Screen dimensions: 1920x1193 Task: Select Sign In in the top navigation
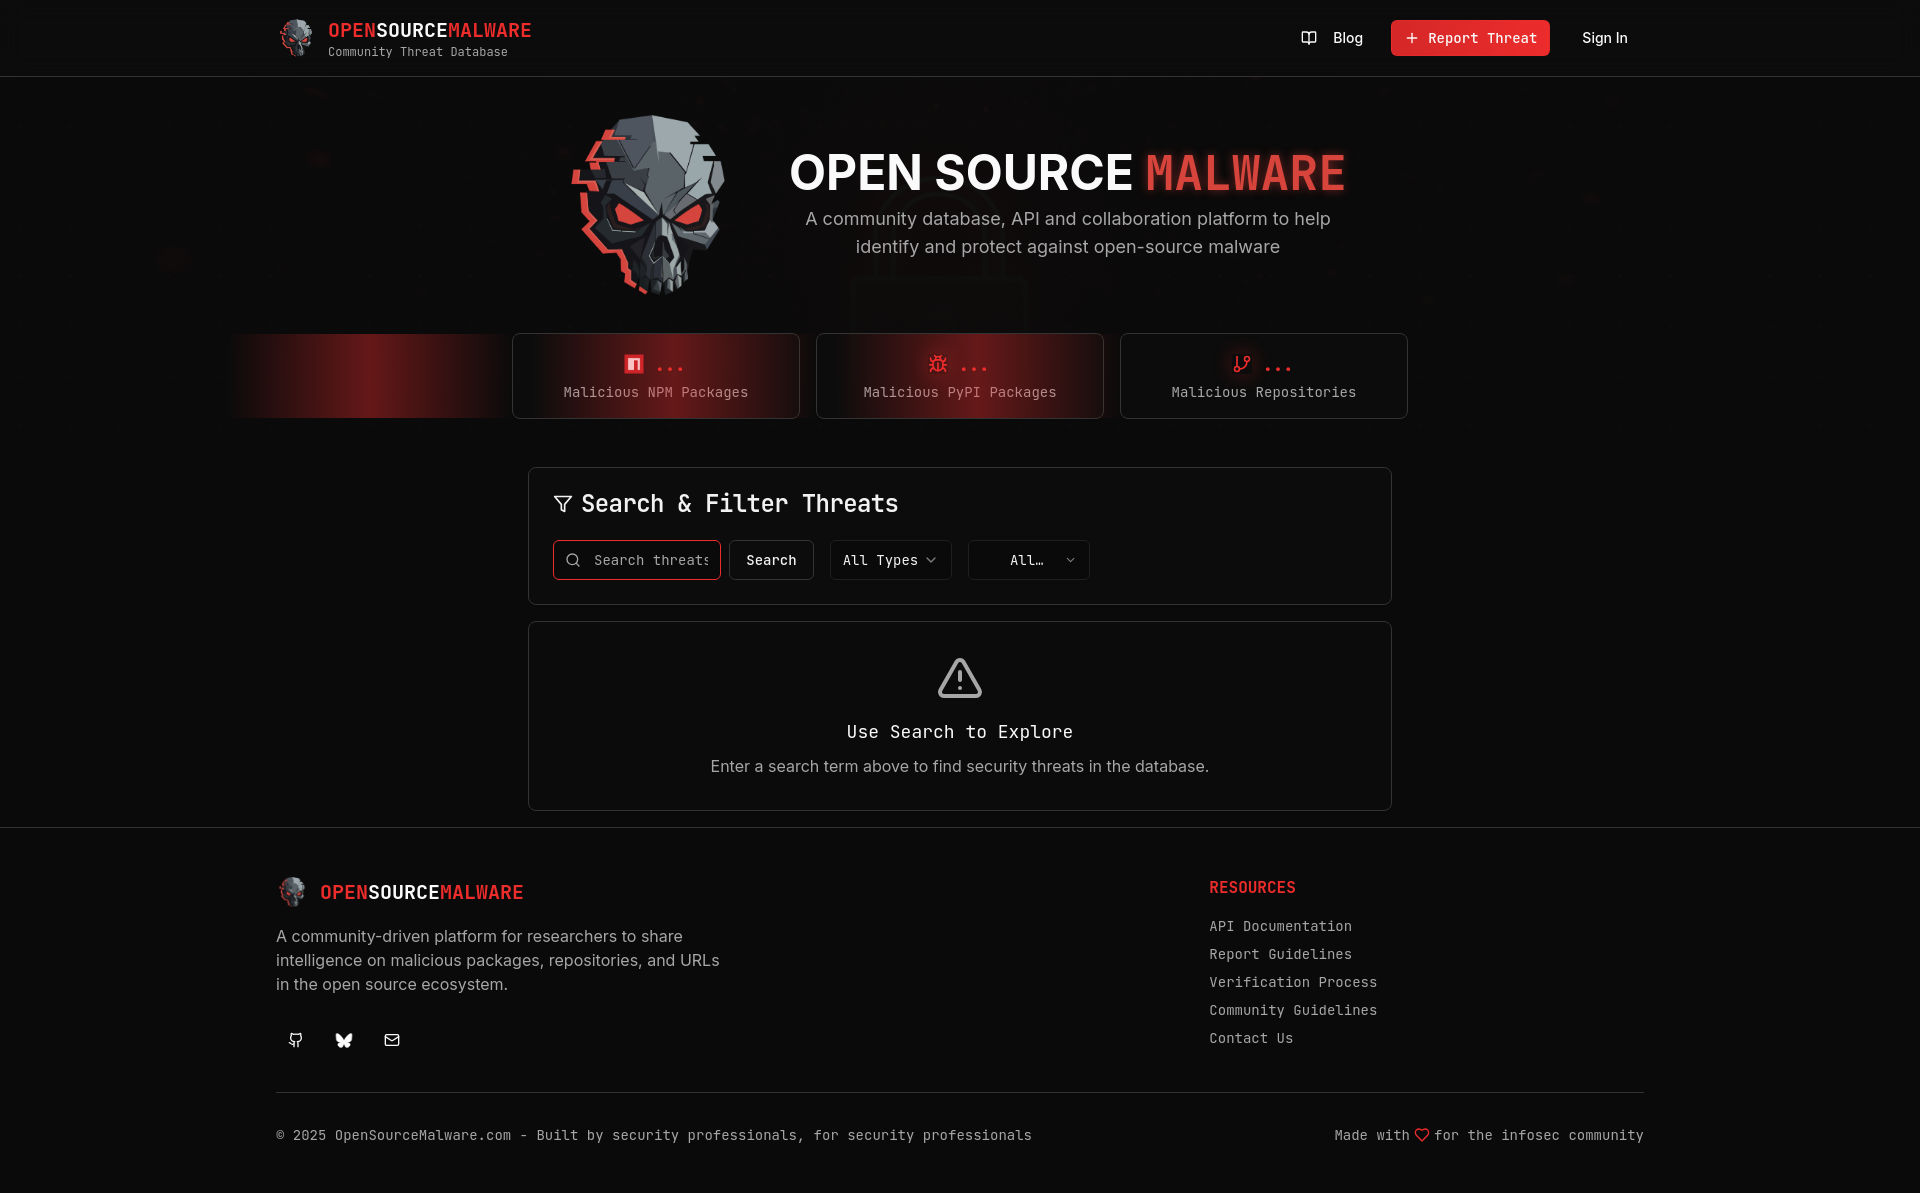point(1604,38)
